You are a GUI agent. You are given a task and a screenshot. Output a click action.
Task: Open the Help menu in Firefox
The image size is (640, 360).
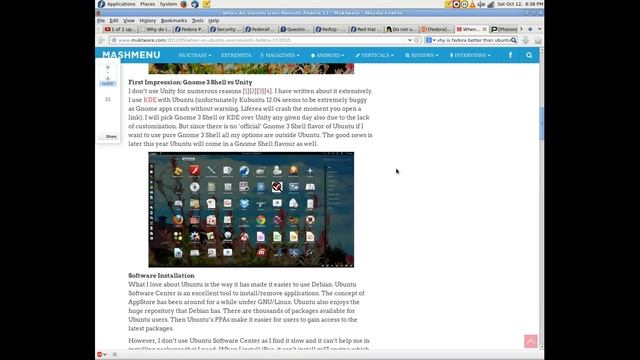(x=213, y=20)
